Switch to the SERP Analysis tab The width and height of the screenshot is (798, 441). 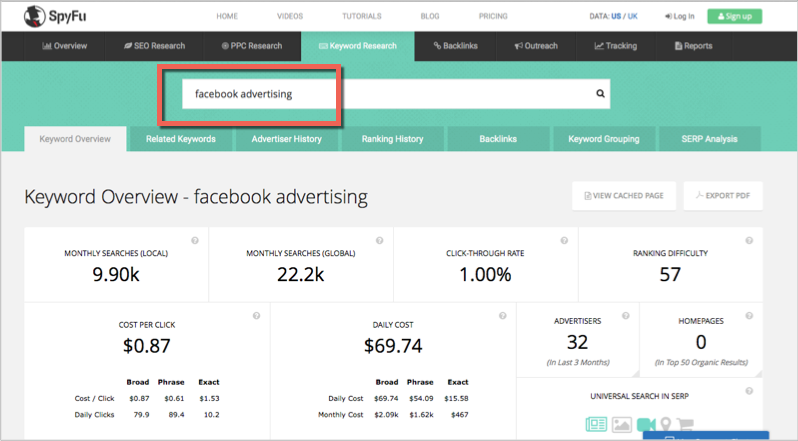(x=709, y=139)
